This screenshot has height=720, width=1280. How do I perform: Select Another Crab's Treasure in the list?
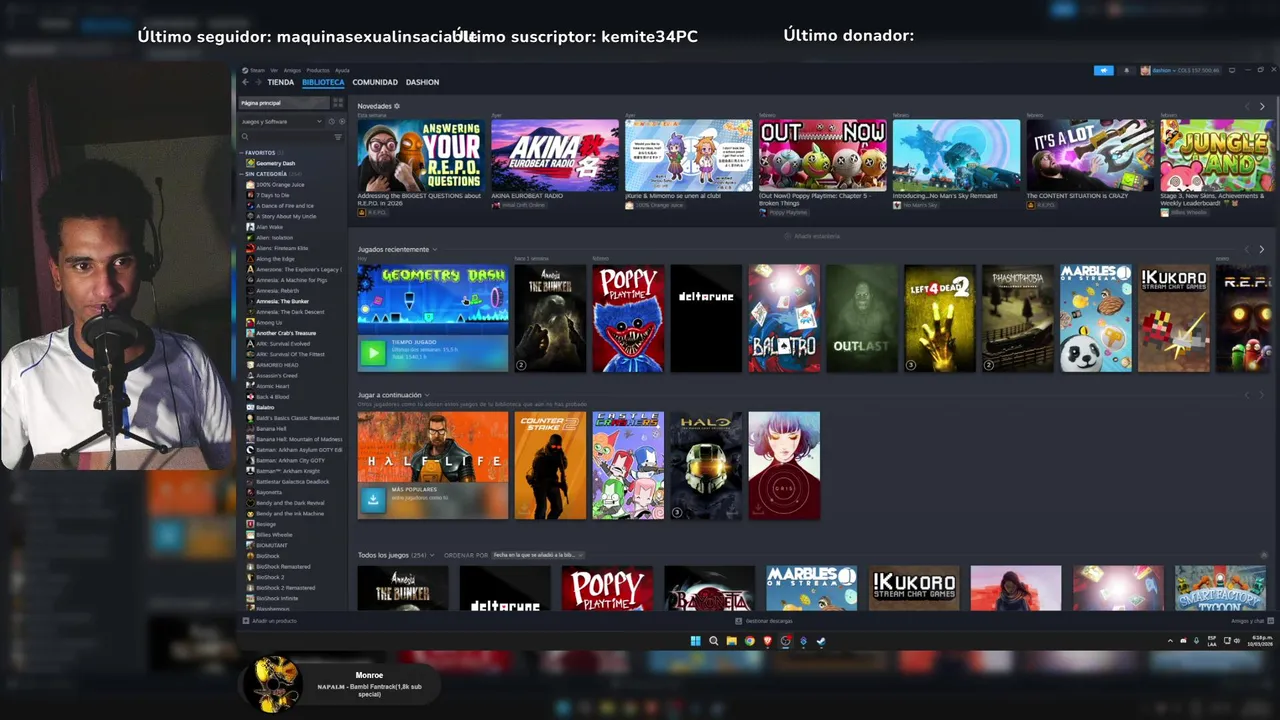(285, 333)
